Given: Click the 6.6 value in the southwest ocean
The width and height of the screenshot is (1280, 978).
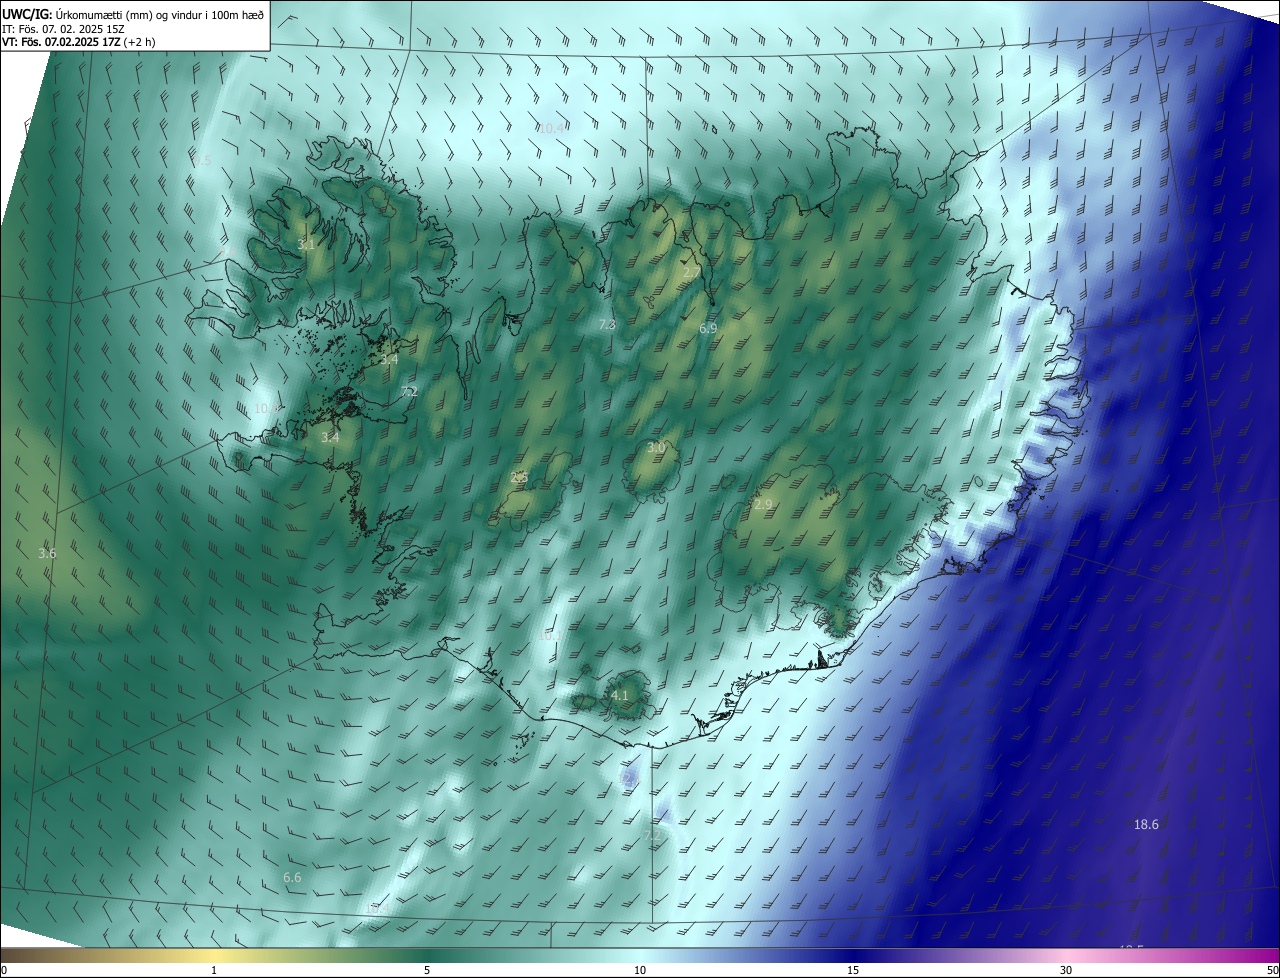Looking at the screenshot, I should click(292, 877).
